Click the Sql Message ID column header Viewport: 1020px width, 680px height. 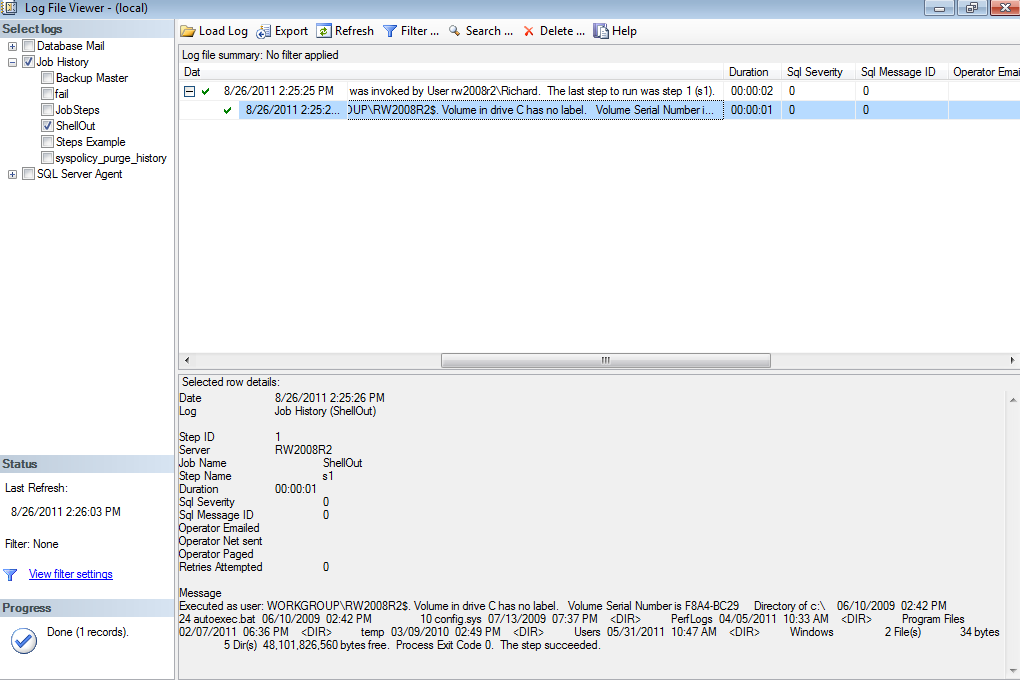point(902,72)
